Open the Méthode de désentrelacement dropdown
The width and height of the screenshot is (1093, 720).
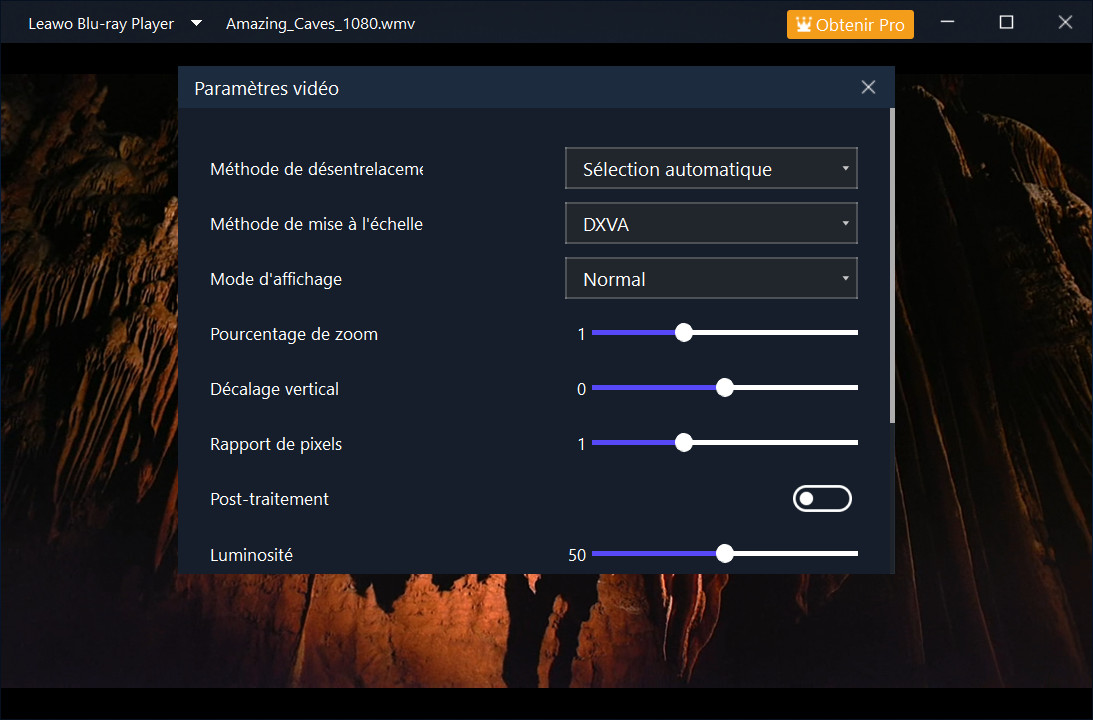pos(711,169)
